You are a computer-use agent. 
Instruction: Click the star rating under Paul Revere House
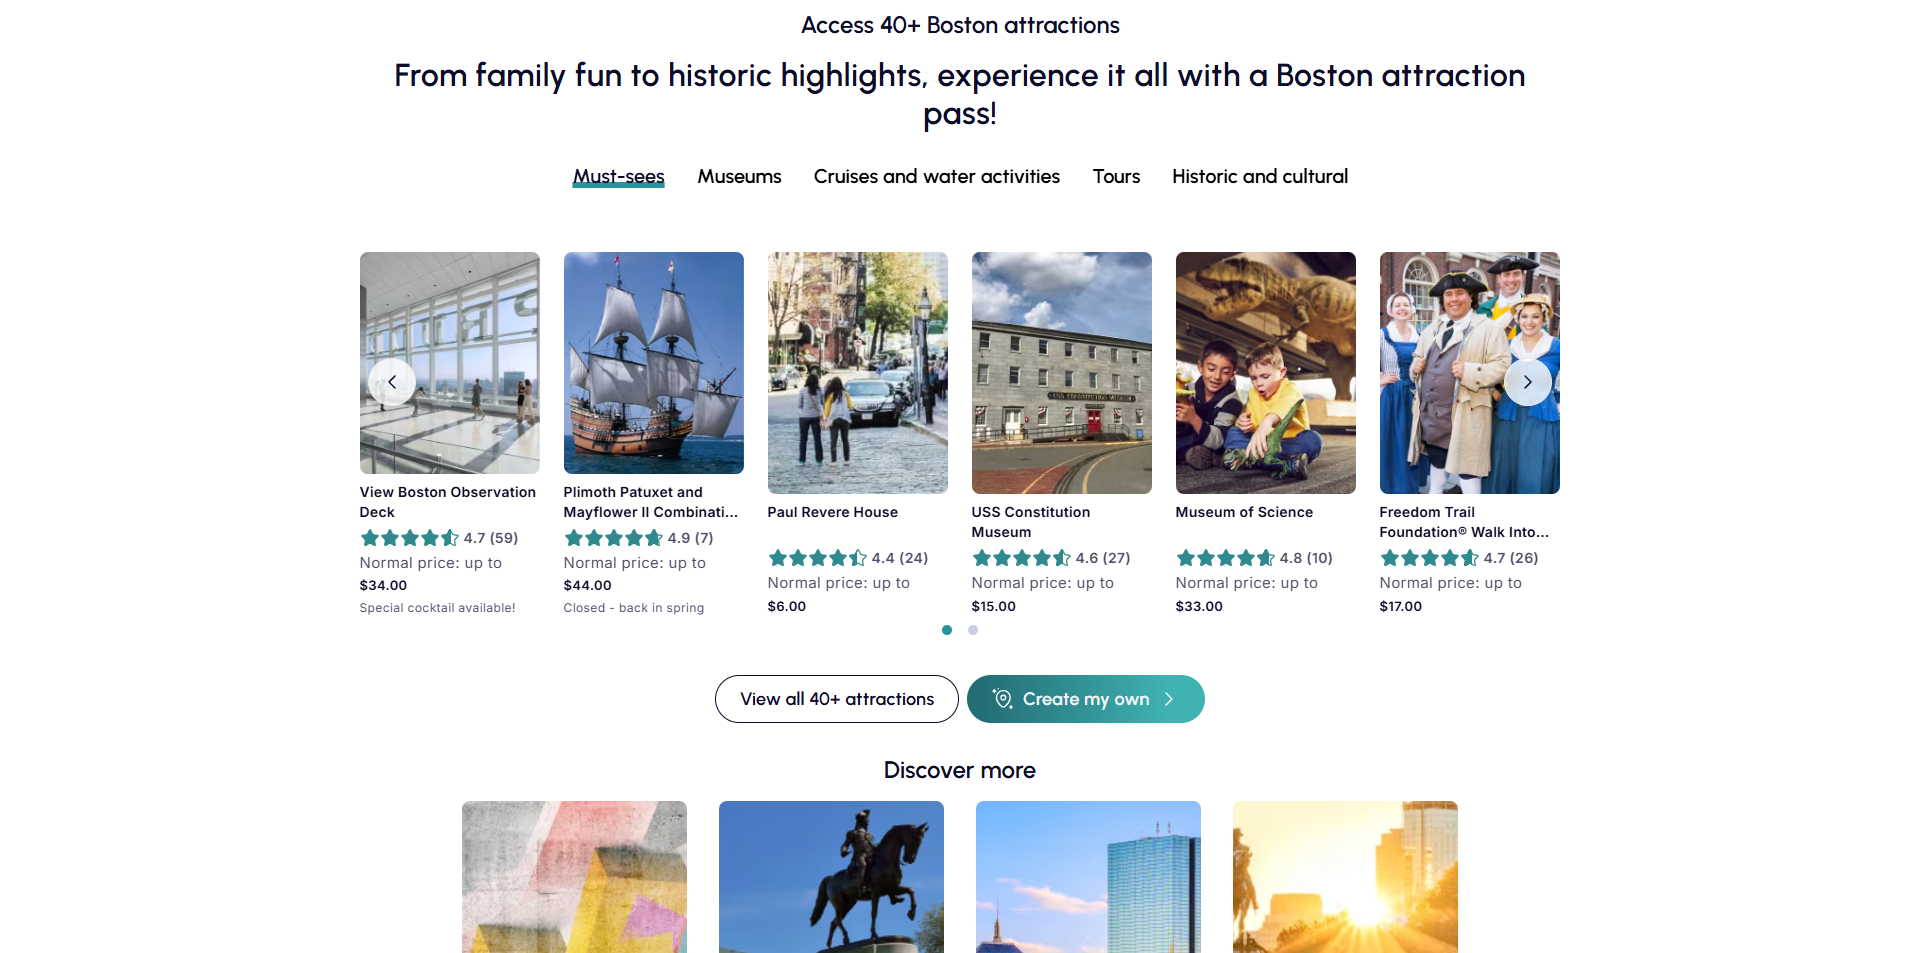(817, 558)
